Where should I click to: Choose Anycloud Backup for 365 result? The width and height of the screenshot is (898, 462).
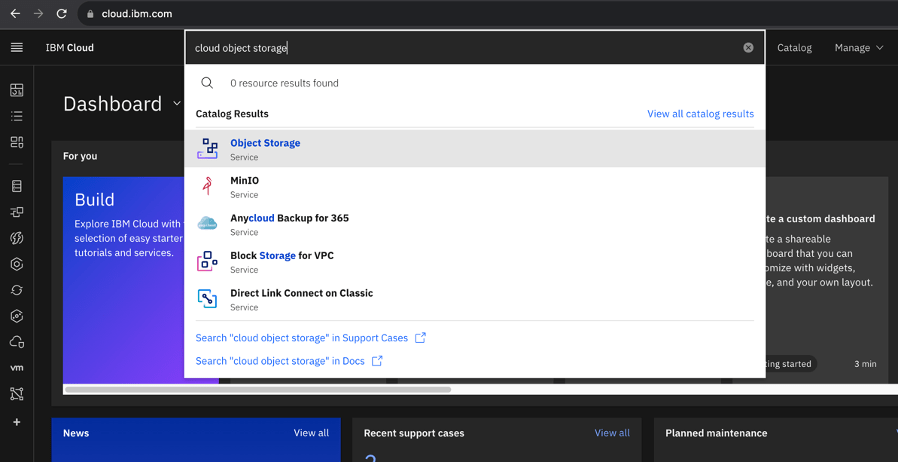click(289, 218)
